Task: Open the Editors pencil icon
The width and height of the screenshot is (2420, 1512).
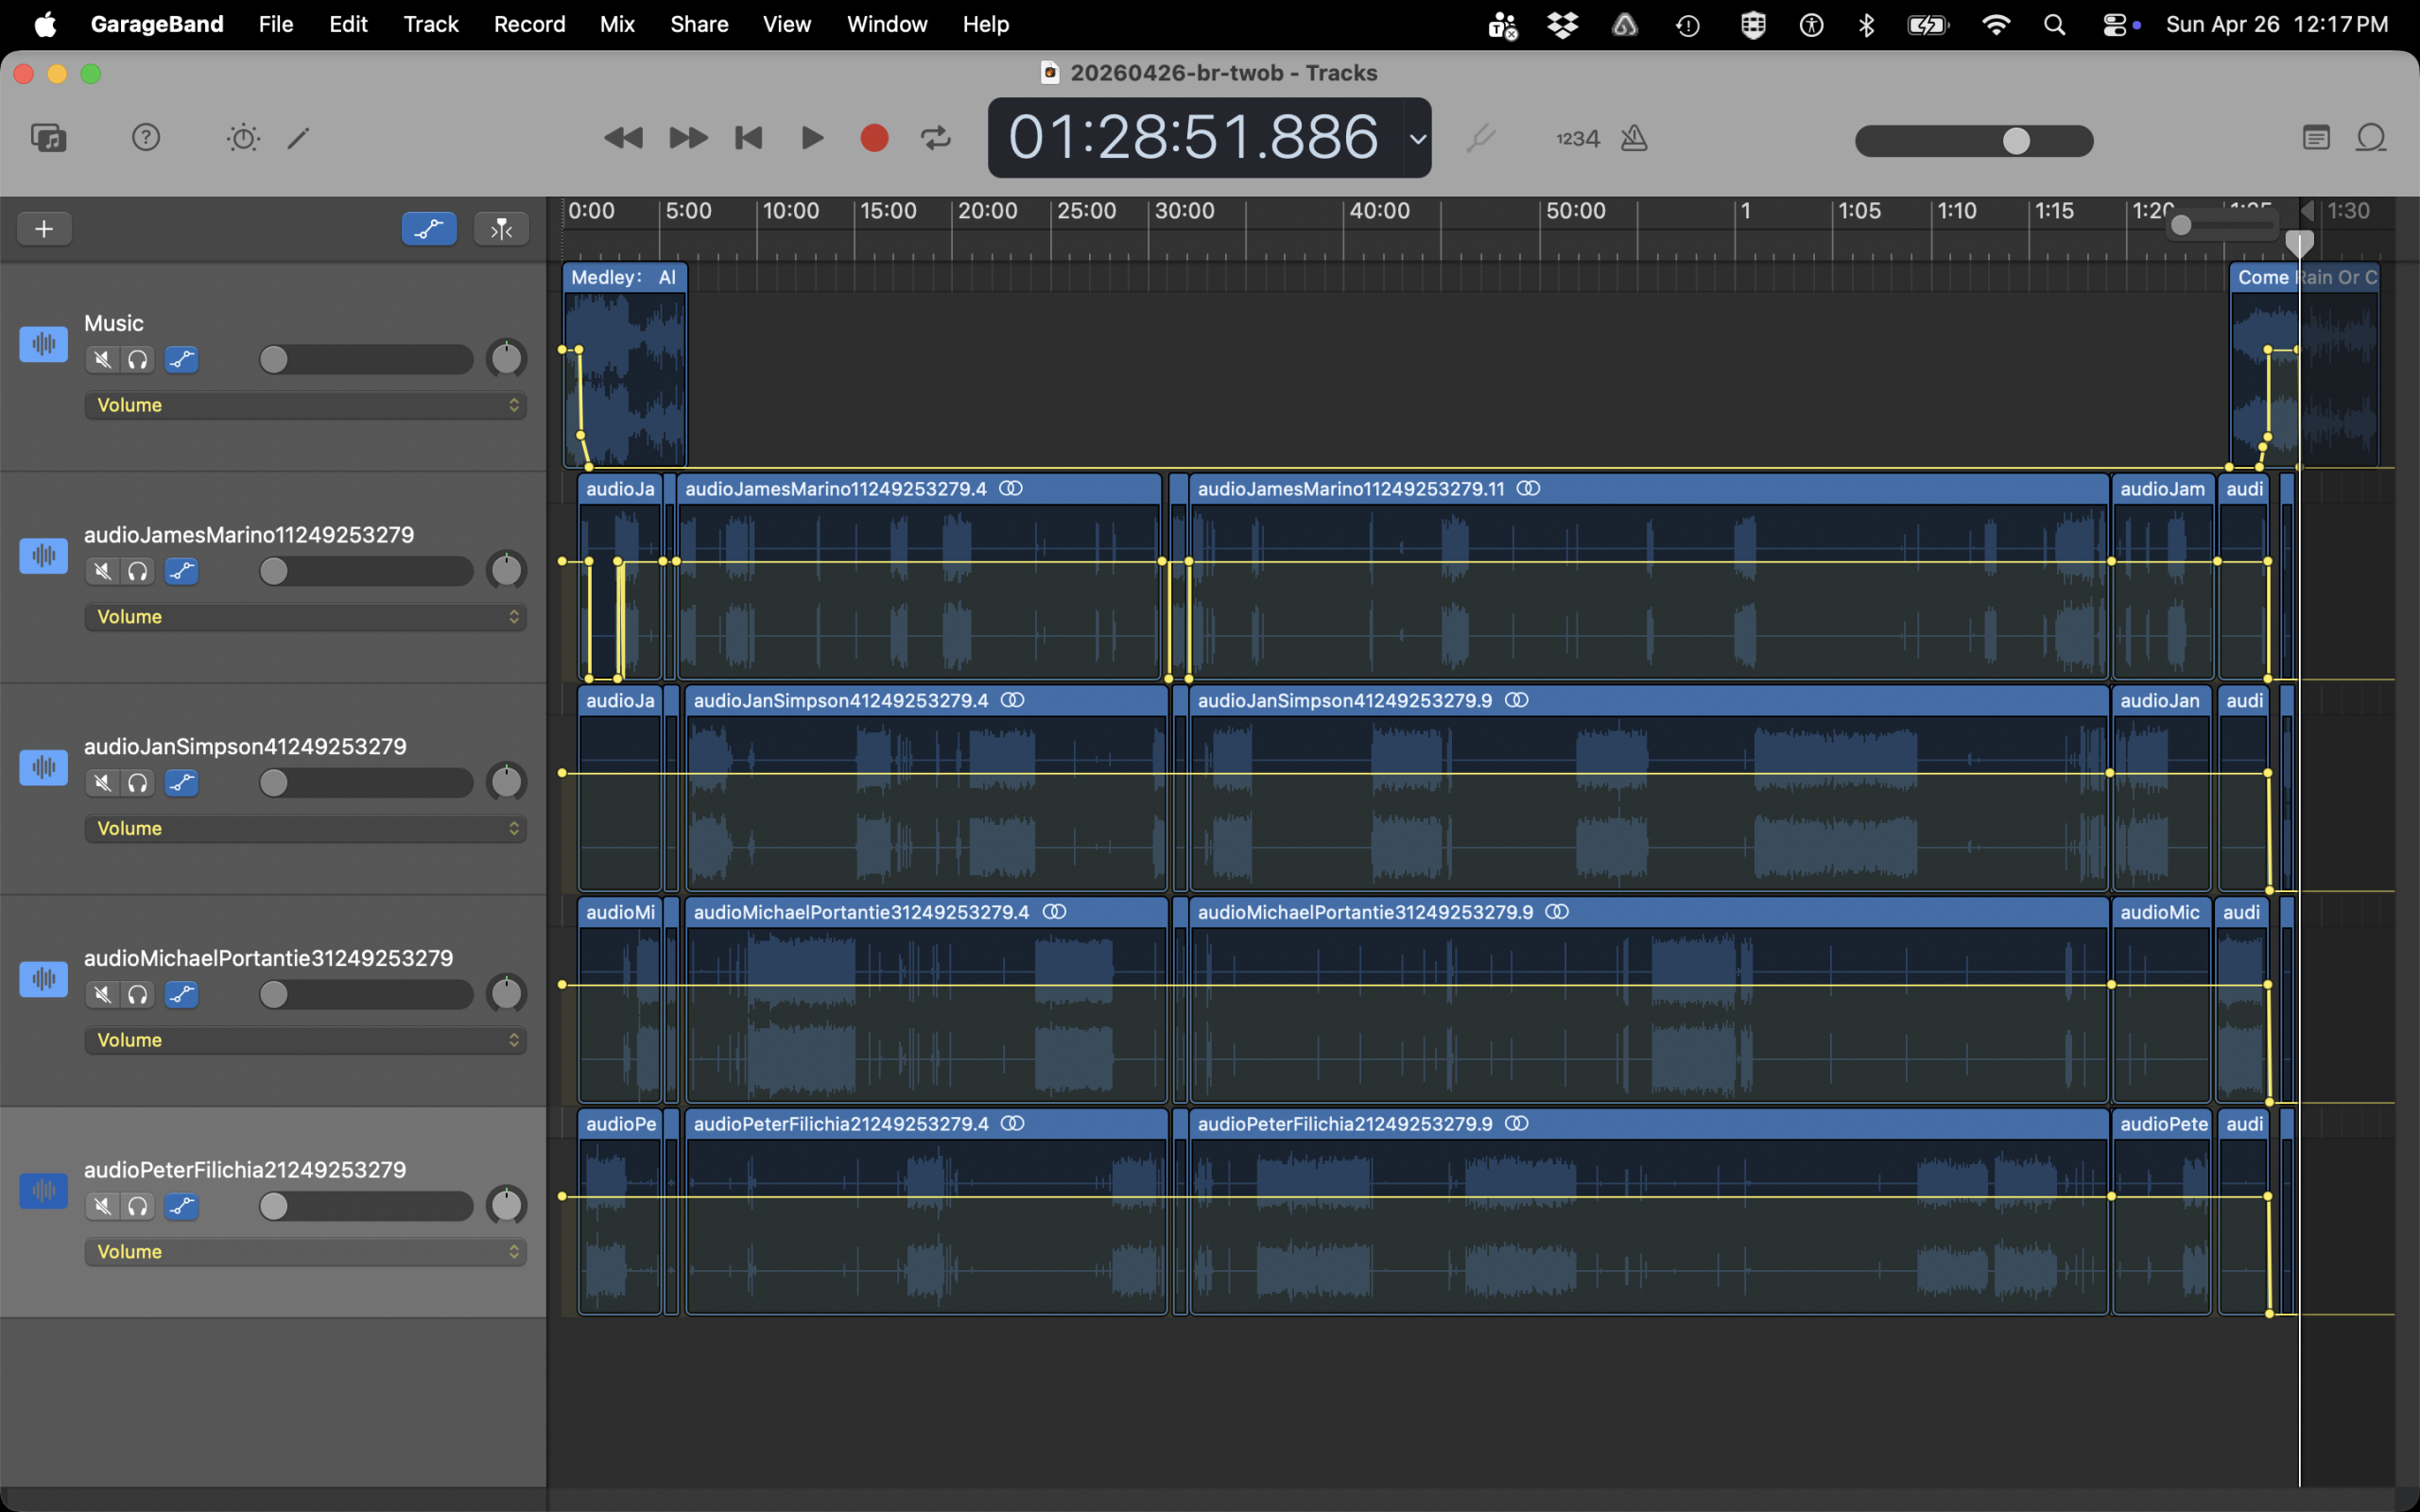Action: point(298,137)
